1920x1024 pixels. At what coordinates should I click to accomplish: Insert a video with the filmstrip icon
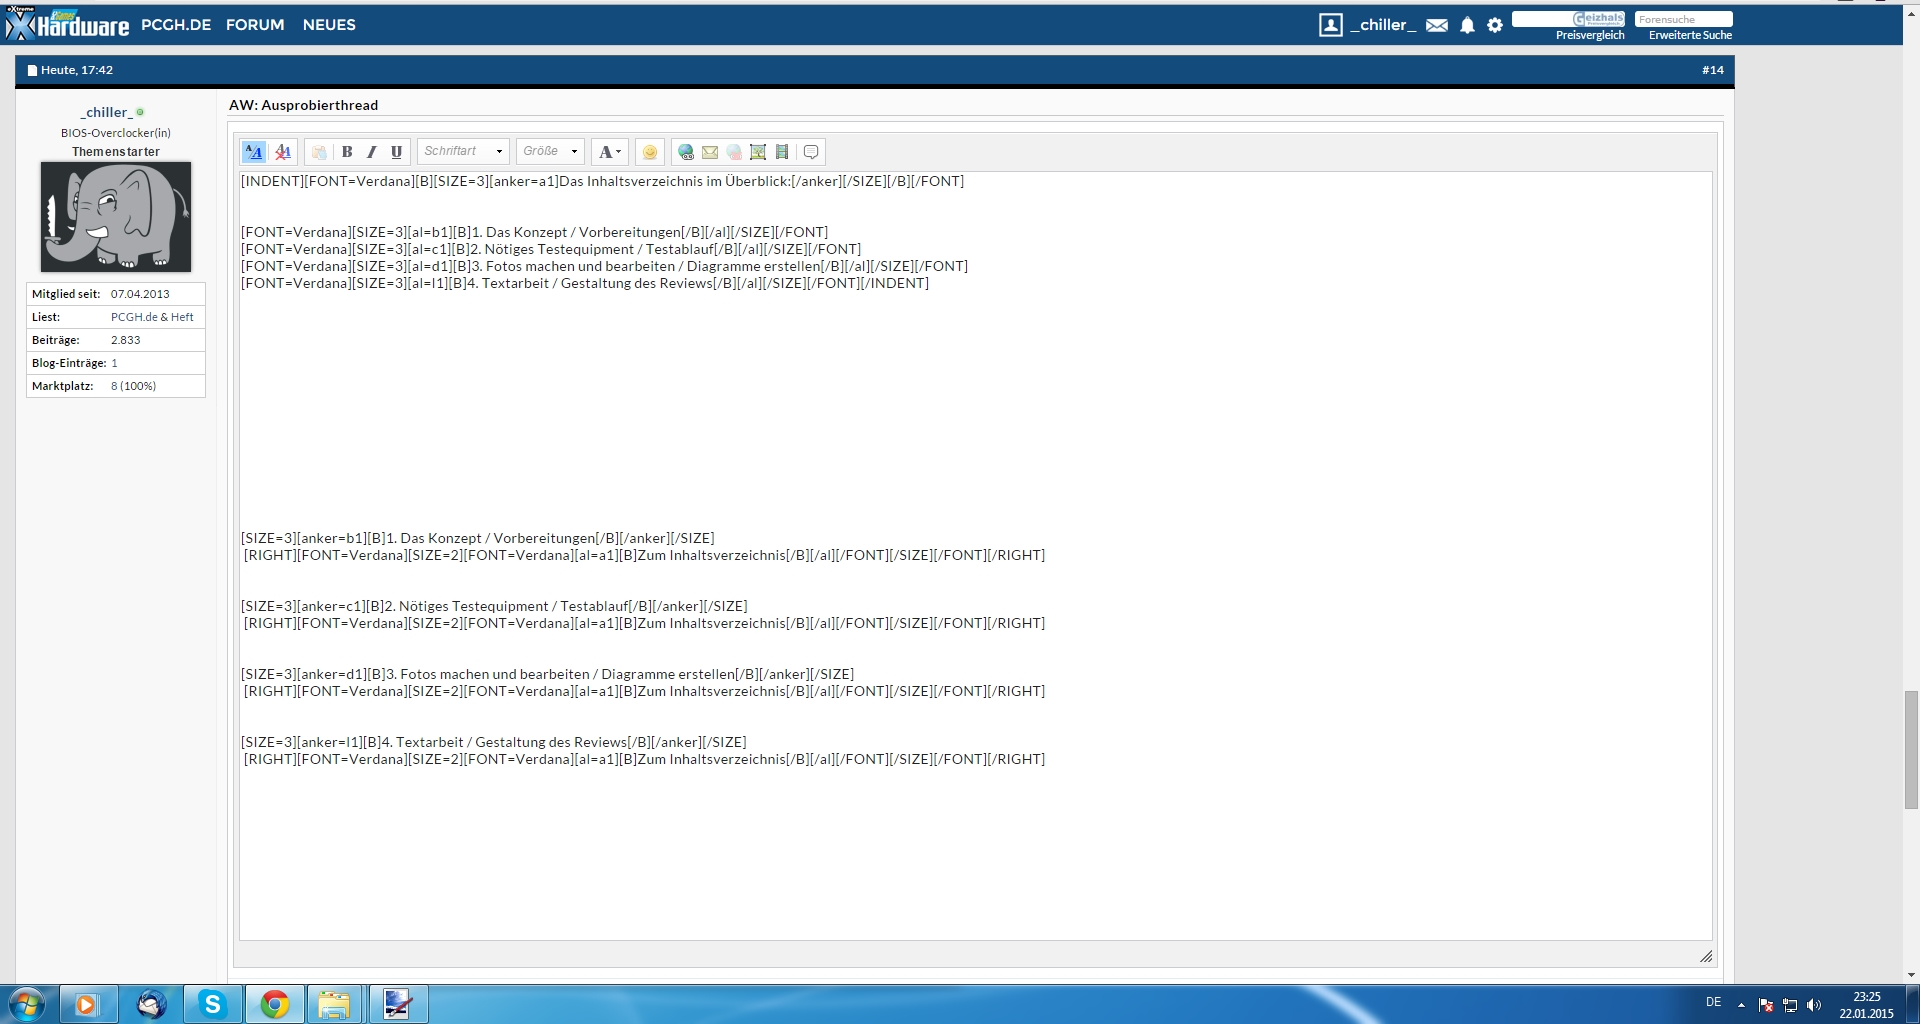[x=782, y=152]
